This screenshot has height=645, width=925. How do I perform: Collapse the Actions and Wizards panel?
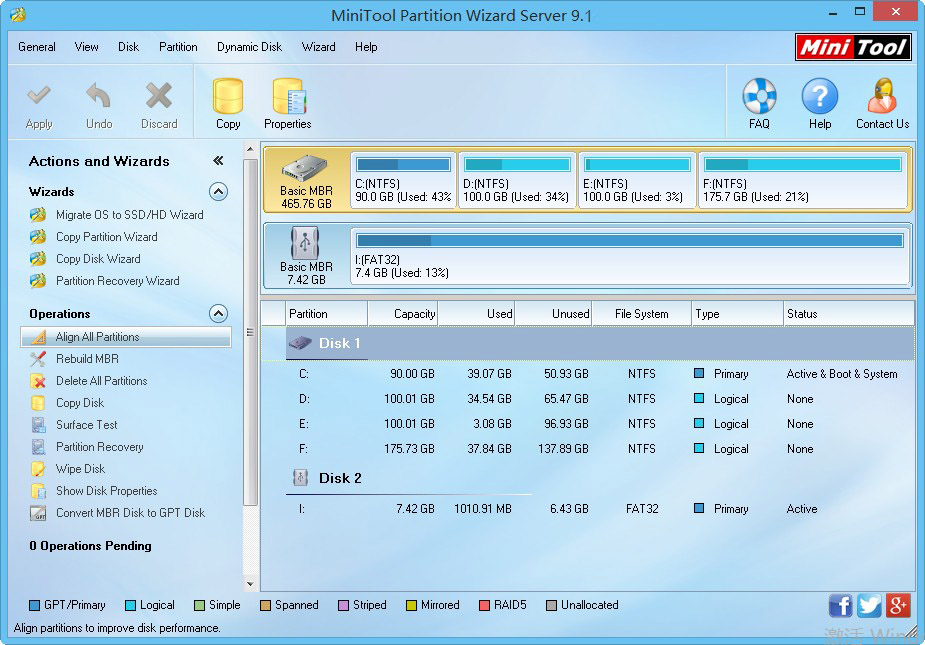click(218, 161)
